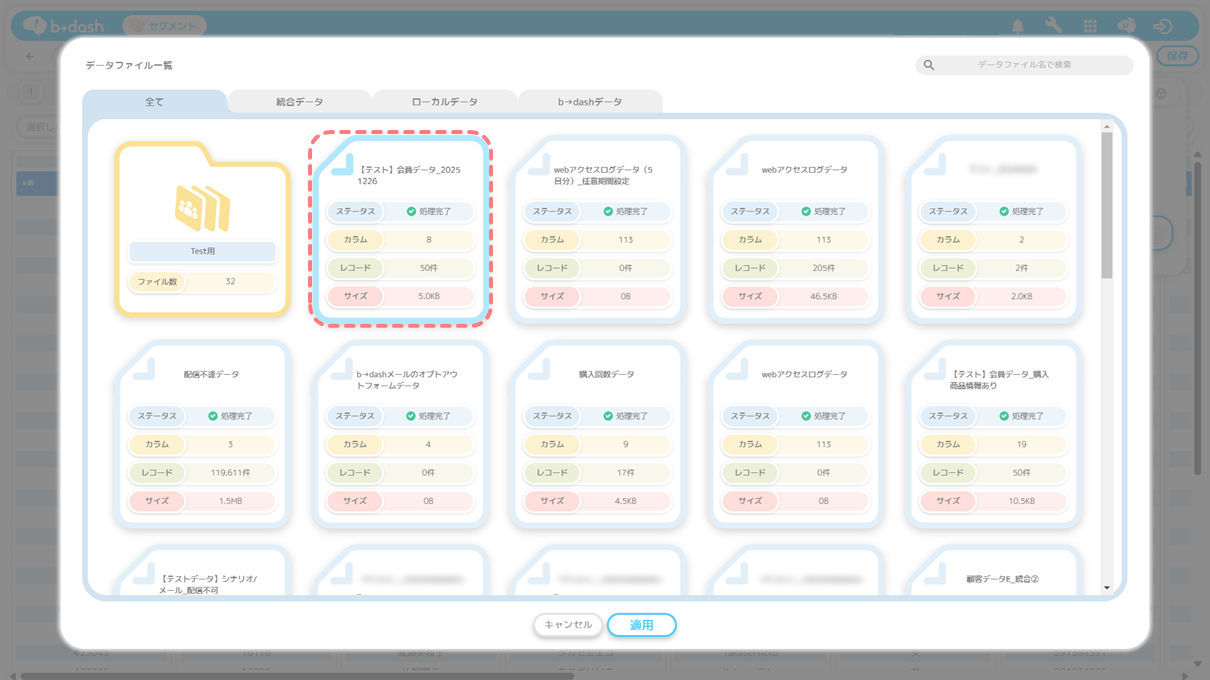Click the search magnifier icon

[929, 65]
